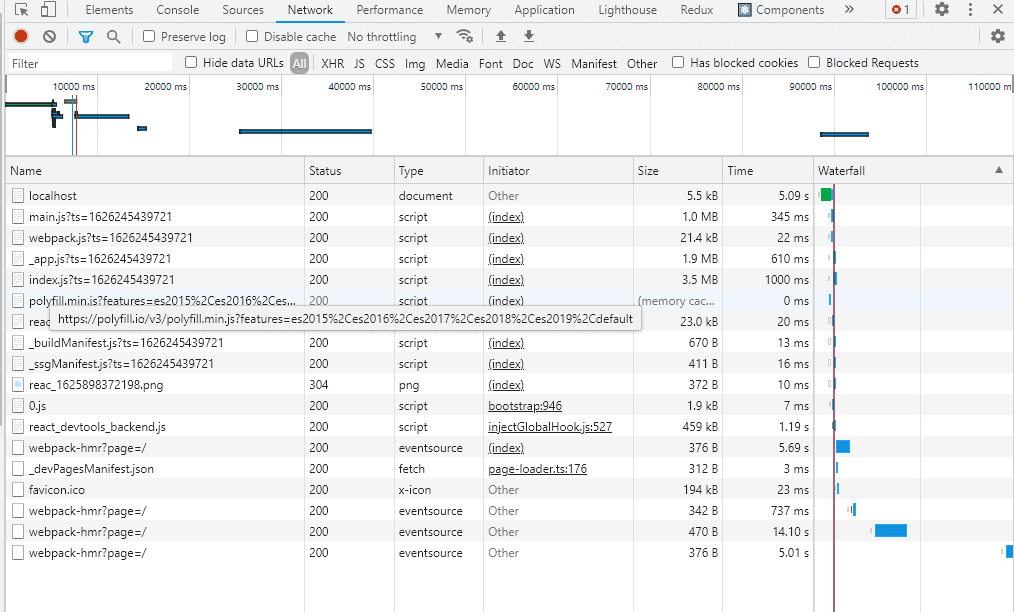1014x612 pixels.
Task: Open the DevTools three-dot menu
Action: [x=970, y=10]
